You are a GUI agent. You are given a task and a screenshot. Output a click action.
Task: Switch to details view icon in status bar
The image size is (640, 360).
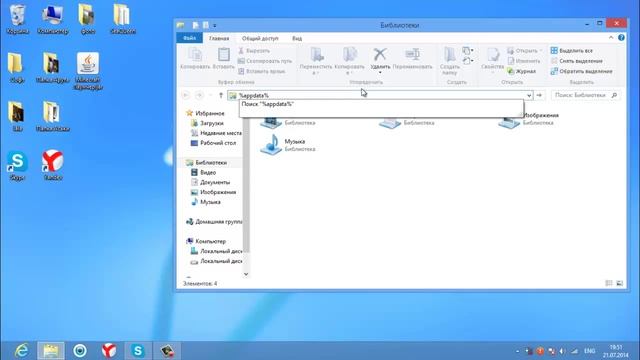pyautogui.click(x=609, y=283)
